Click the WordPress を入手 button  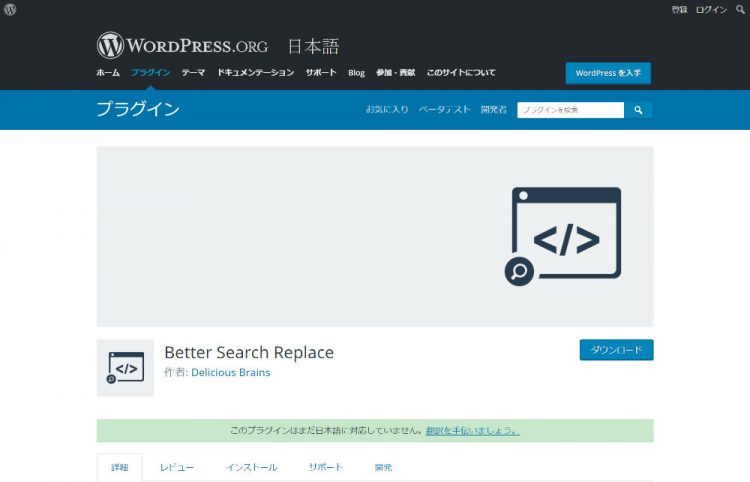tap(608, 73)
